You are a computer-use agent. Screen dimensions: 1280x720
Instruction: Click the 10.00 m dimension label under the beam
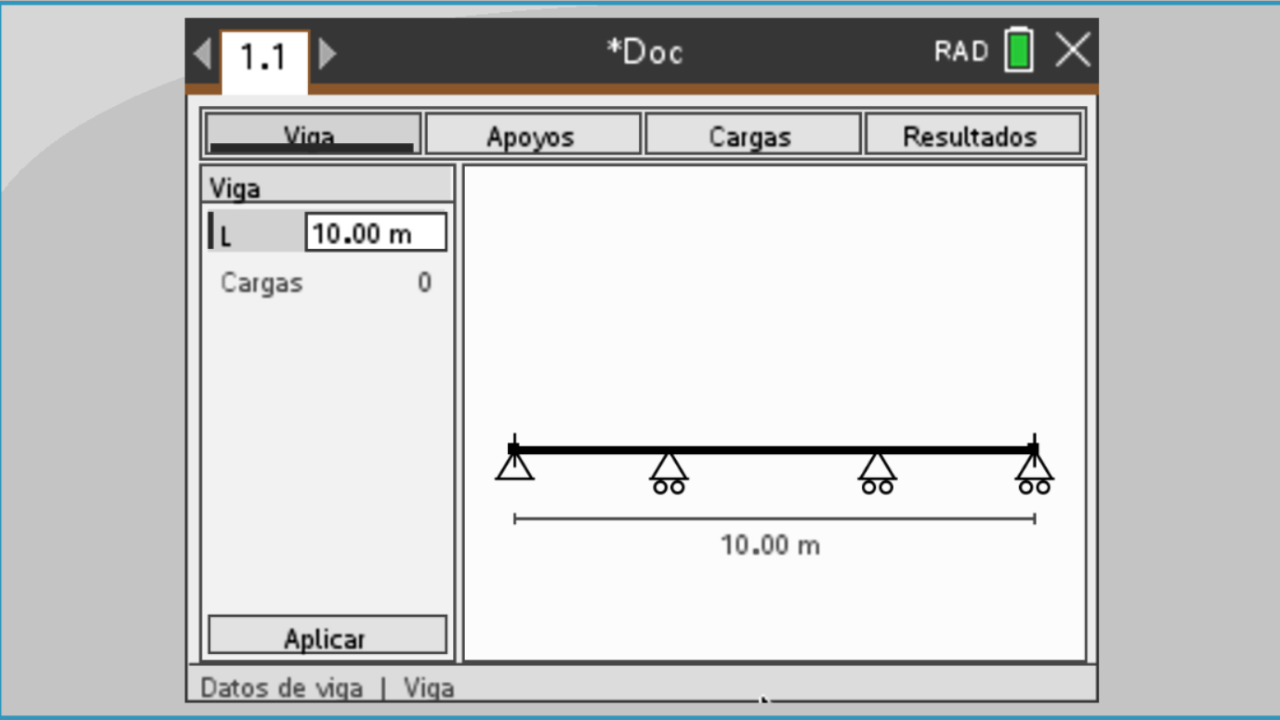770,545
